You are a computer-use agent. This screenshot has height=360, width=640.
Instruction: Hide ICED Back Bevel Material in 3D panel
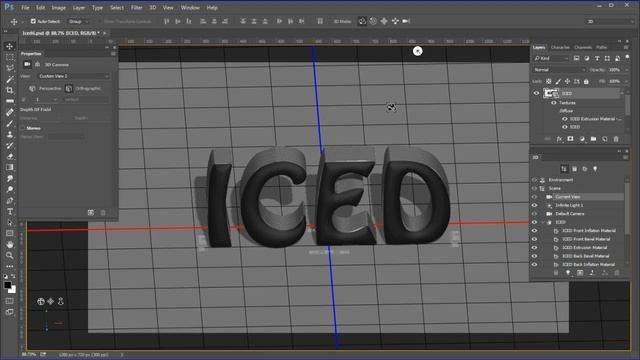tap(534, 256)
